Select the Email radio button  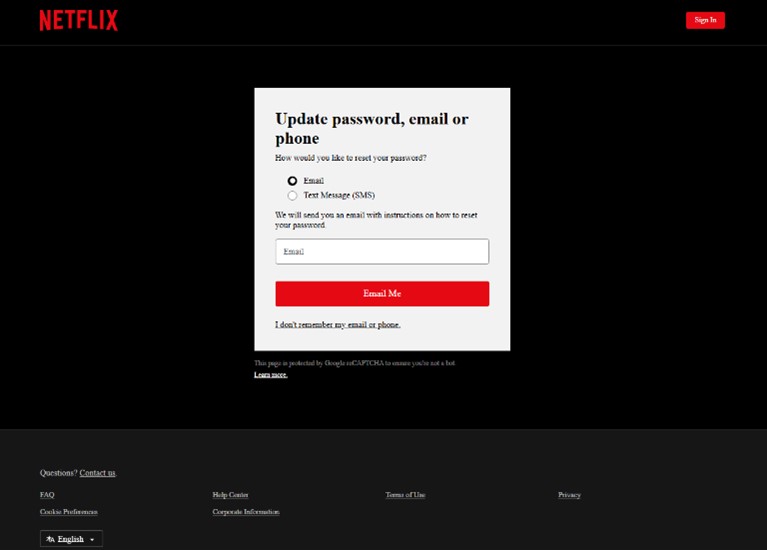coord(292,181)
